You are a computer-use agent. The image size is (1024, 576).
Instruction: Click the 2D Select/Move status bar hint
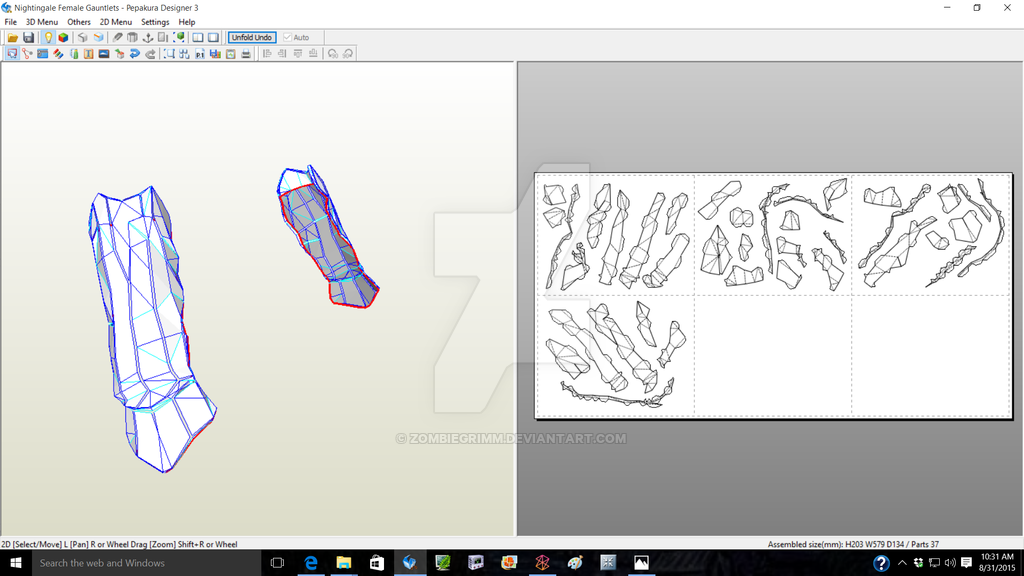(x=119, y=544)
